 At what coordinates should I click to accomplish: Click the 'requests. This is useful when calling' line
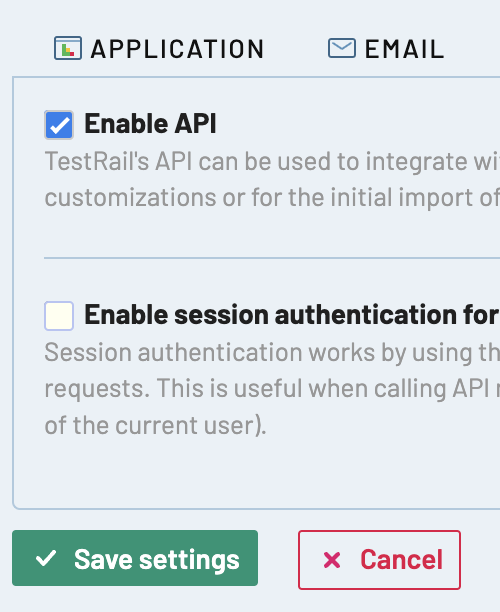[x=272, y=389]
